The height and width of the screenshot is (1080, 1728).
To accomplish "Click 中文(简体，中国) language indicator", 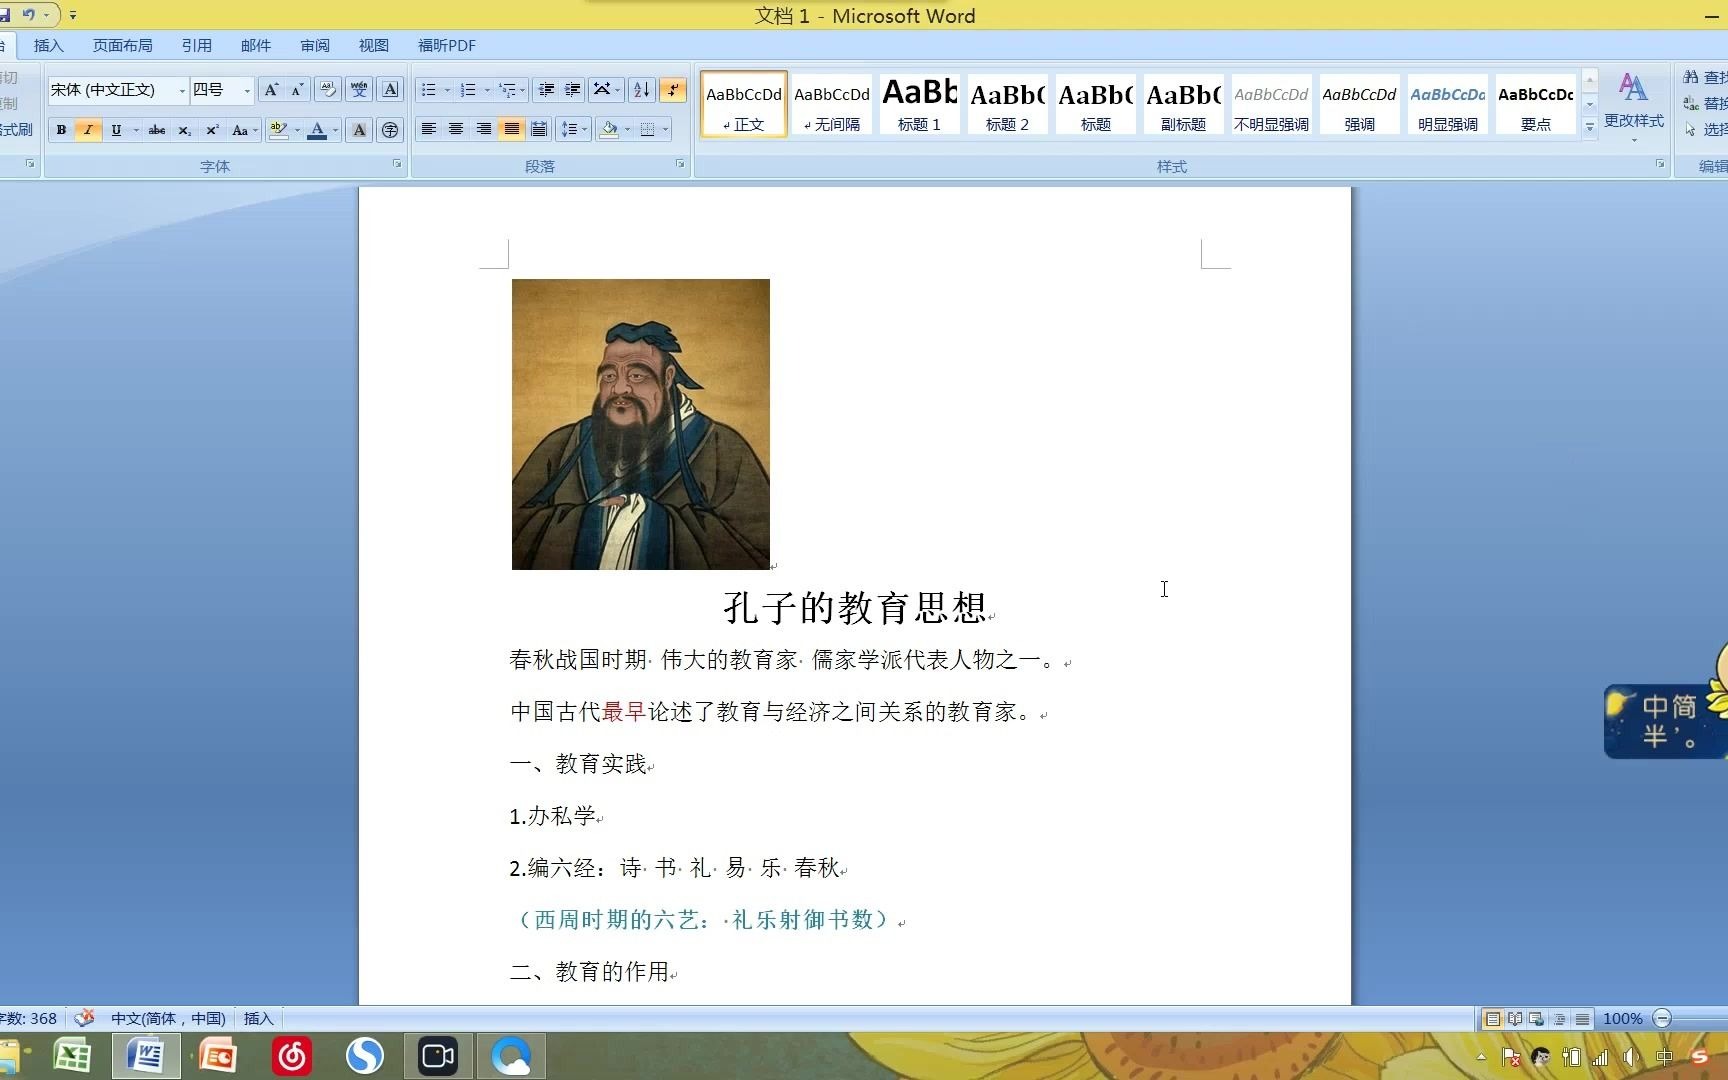I will pyautogui.click(x=168, y=1018).
